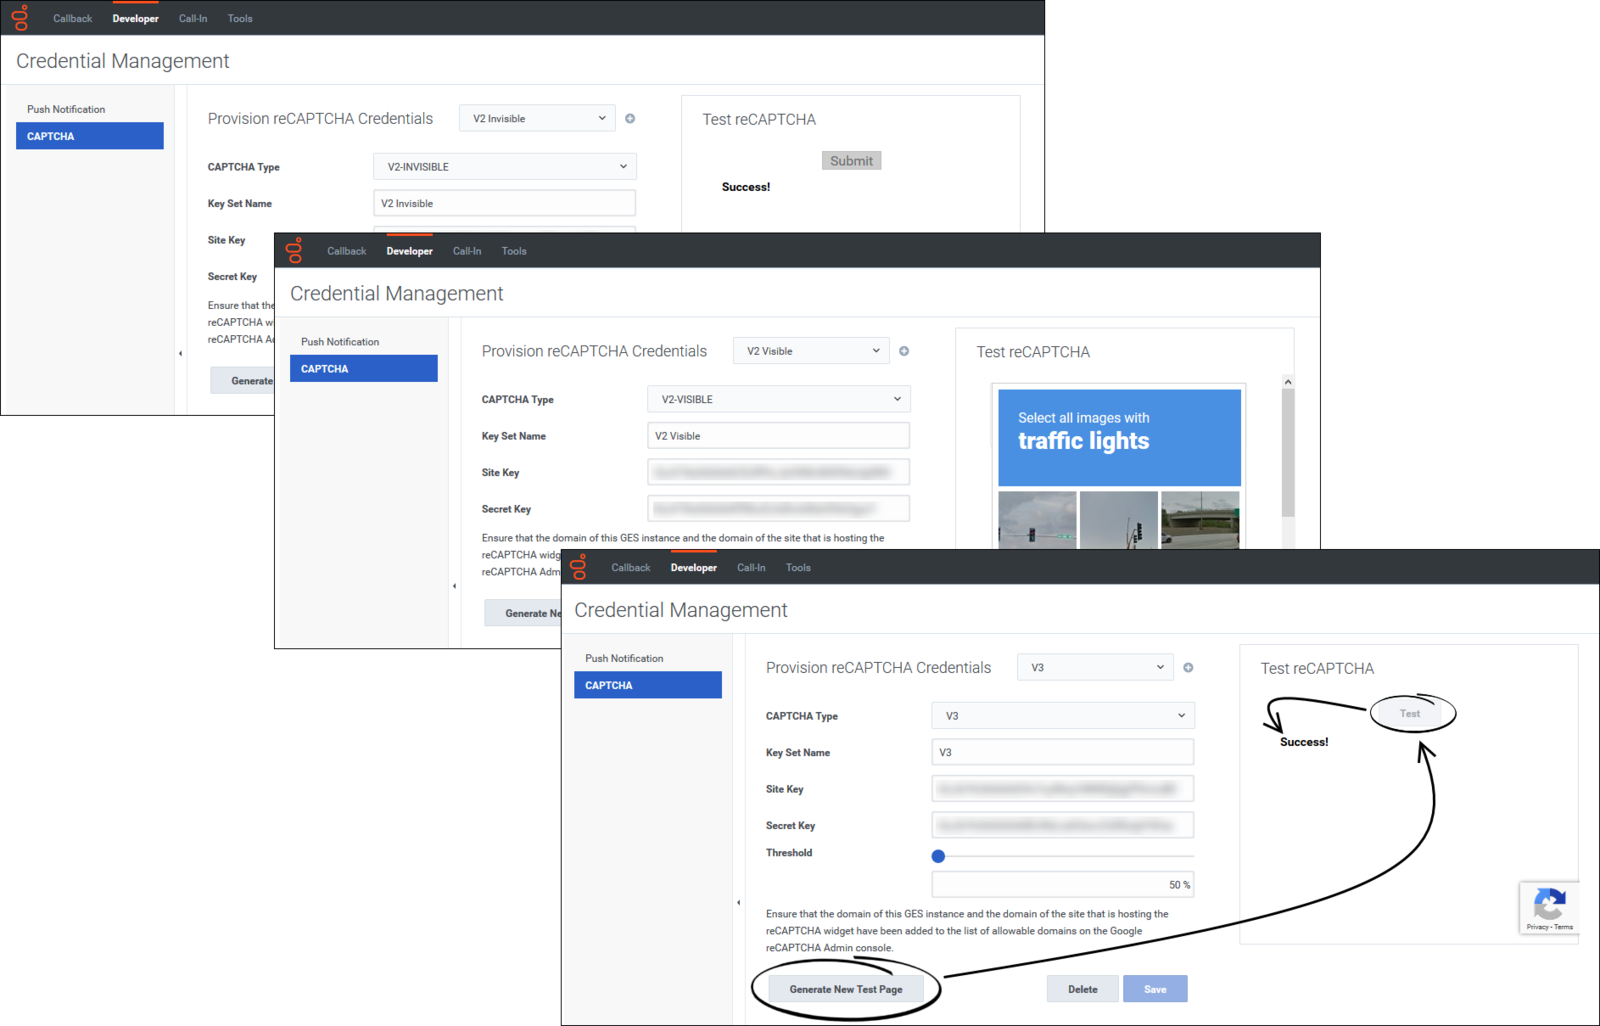Open the V2-INVISIBLE CAPTCHA Type dropdown
1600x1026 pixels.
coord(505,167)
